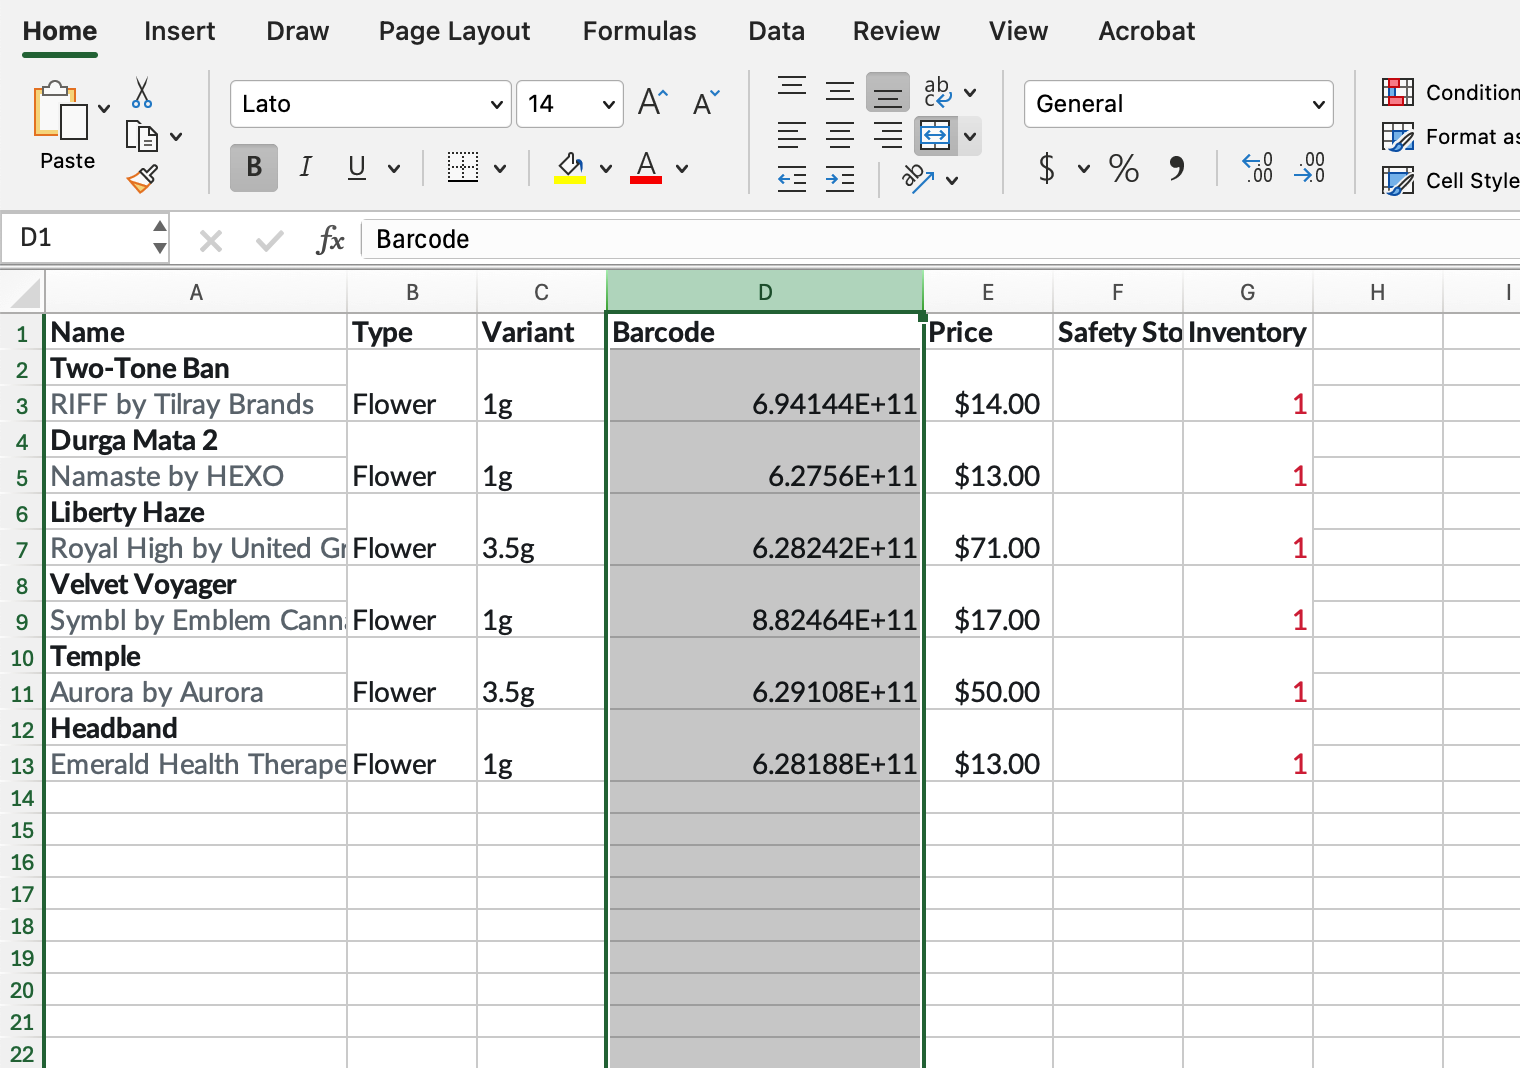This screenshot has width=1520, height=1068.
Task: Open the Insert ribbon tab
Action: click(179, 31)
